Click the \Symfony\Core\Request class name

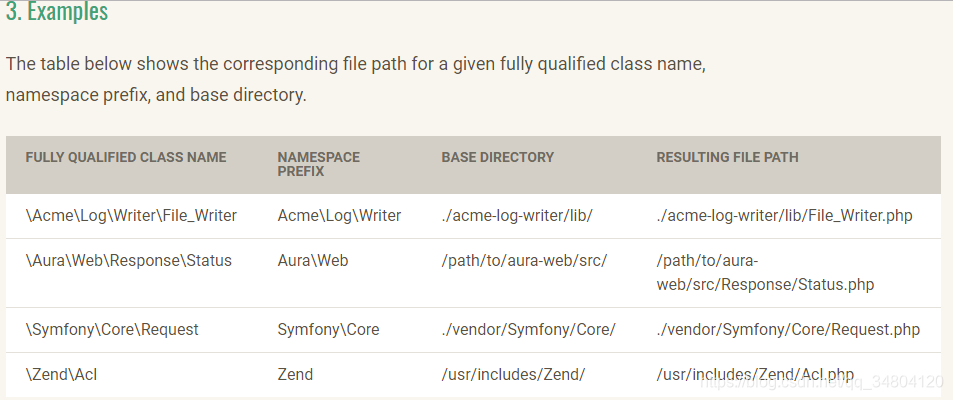pyautogui.click(x=112, y=329)
